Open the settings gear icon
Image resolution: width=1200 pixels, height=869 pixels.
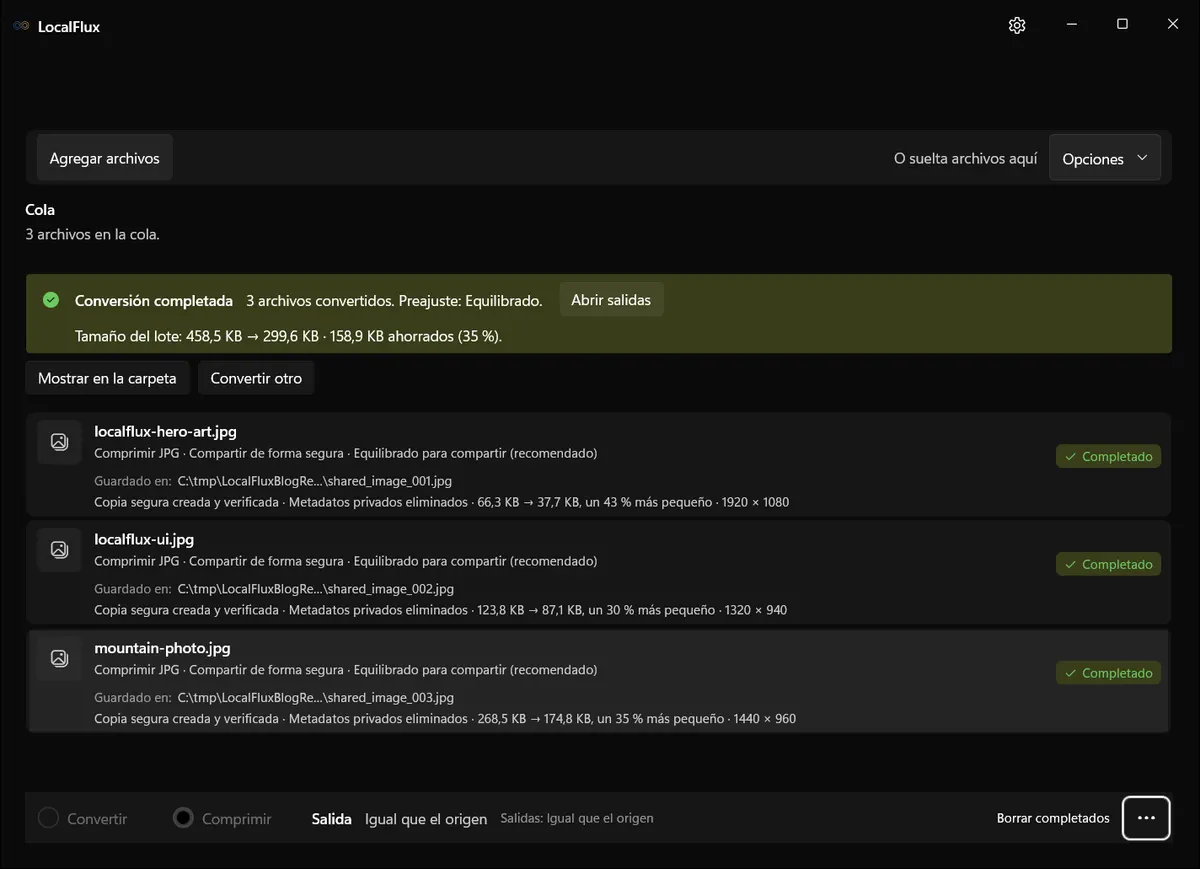tap(1017, 26)
